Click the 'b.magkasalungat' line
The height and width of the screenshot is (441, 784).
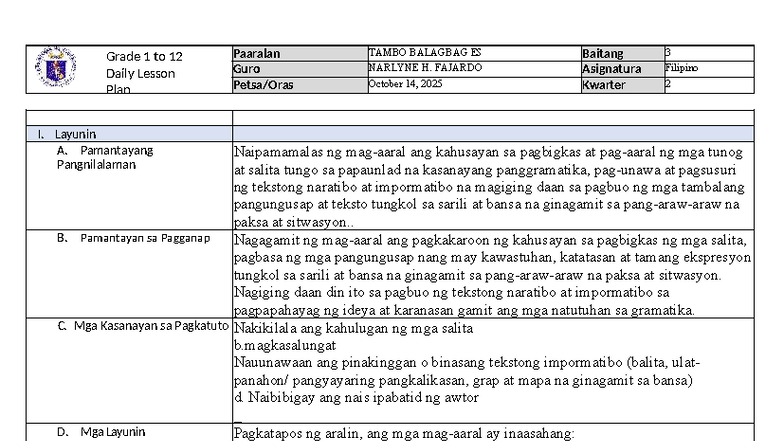click(285, 346)
